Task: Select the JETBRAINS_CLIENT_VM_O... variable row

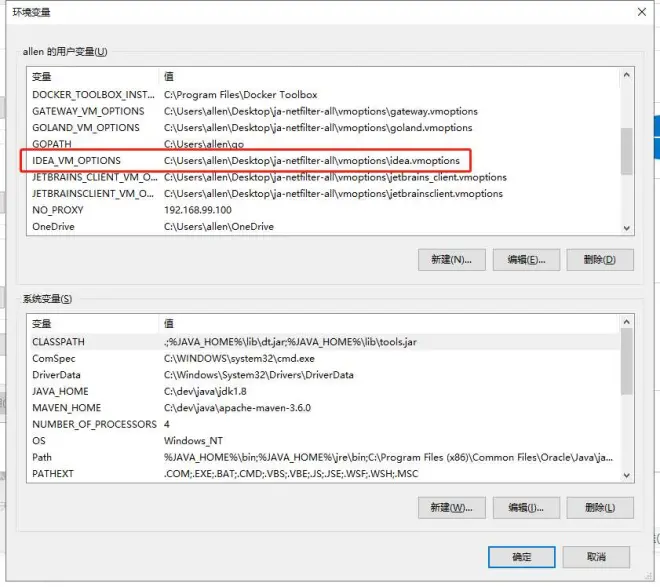Action: pos(324,177)
